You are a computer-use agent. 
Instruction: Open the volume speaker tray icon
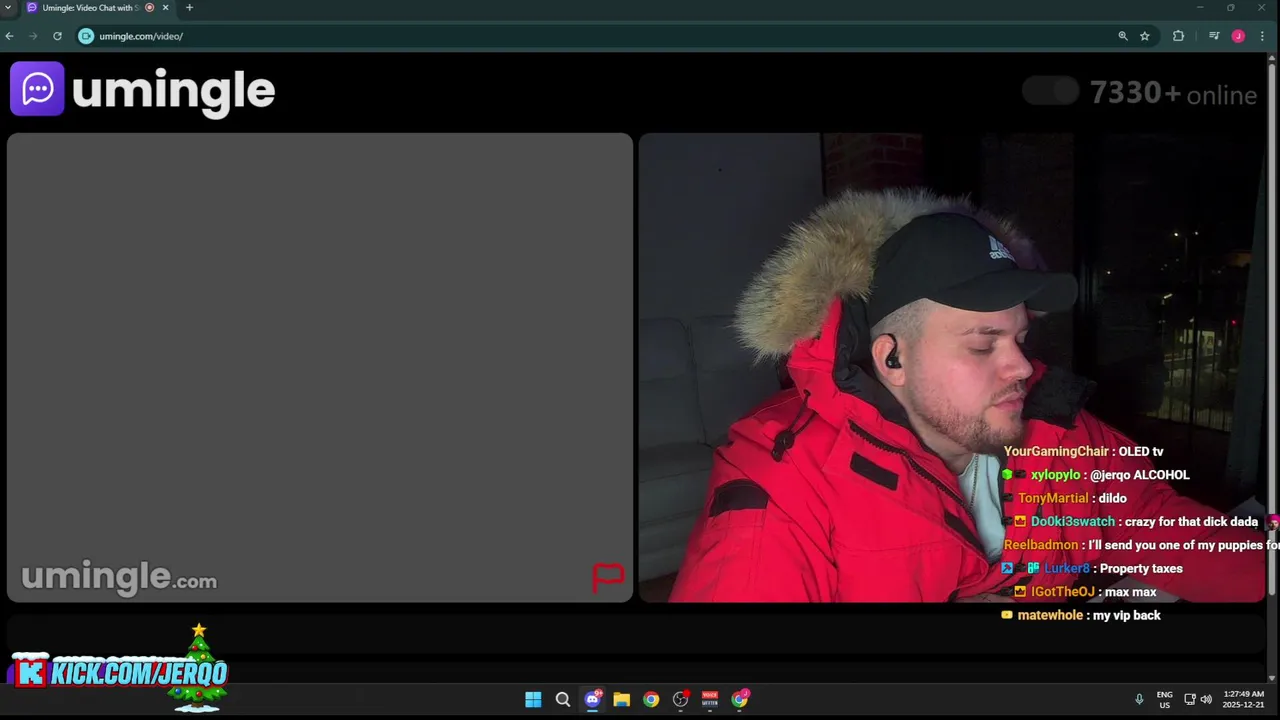point(1206,699)
